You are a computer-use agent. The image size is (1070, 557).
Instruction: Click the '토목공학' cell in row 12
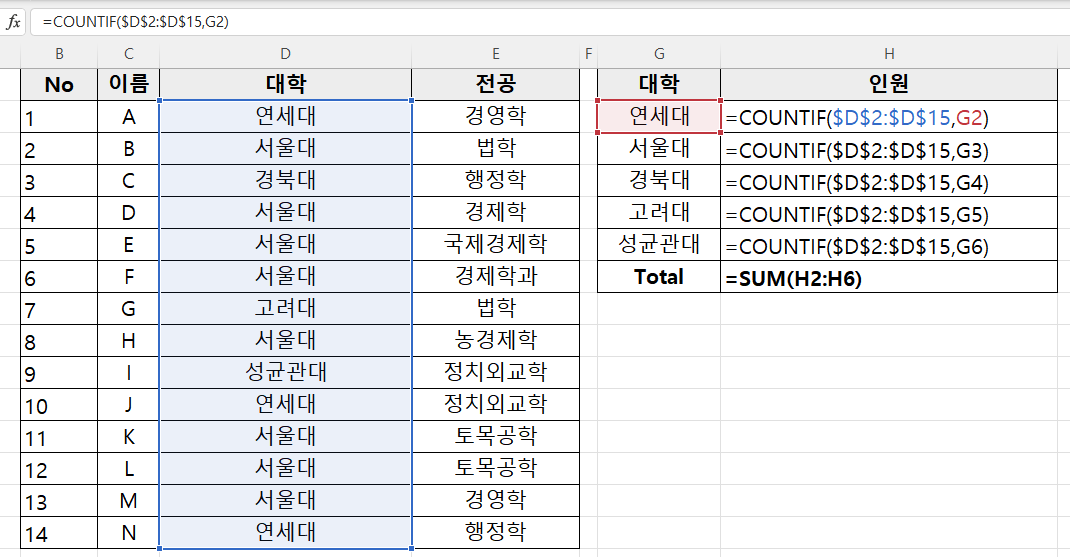[495, 470]
